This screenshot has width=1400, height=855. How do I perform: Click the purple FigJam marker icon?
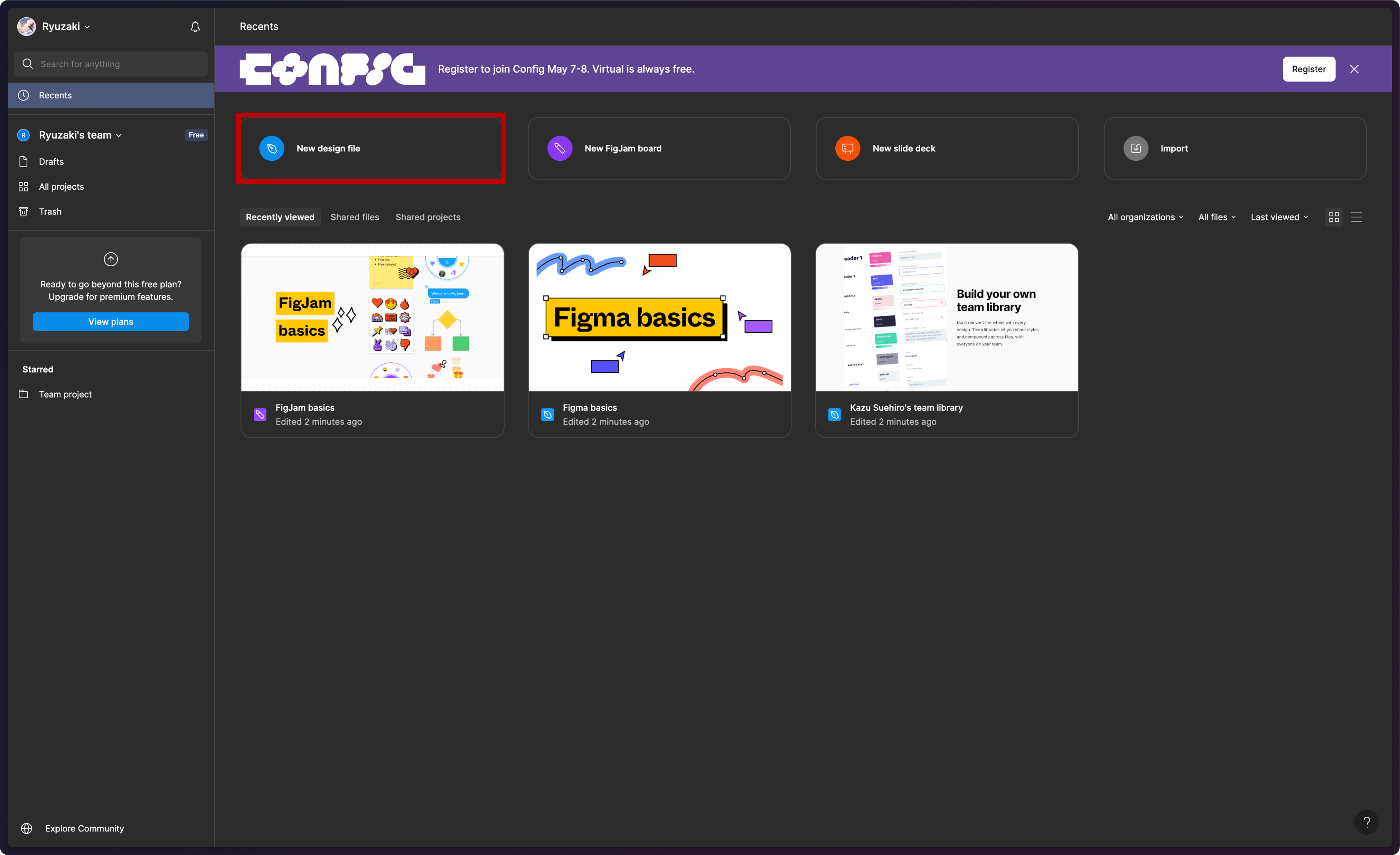click(x=560, y=148)
